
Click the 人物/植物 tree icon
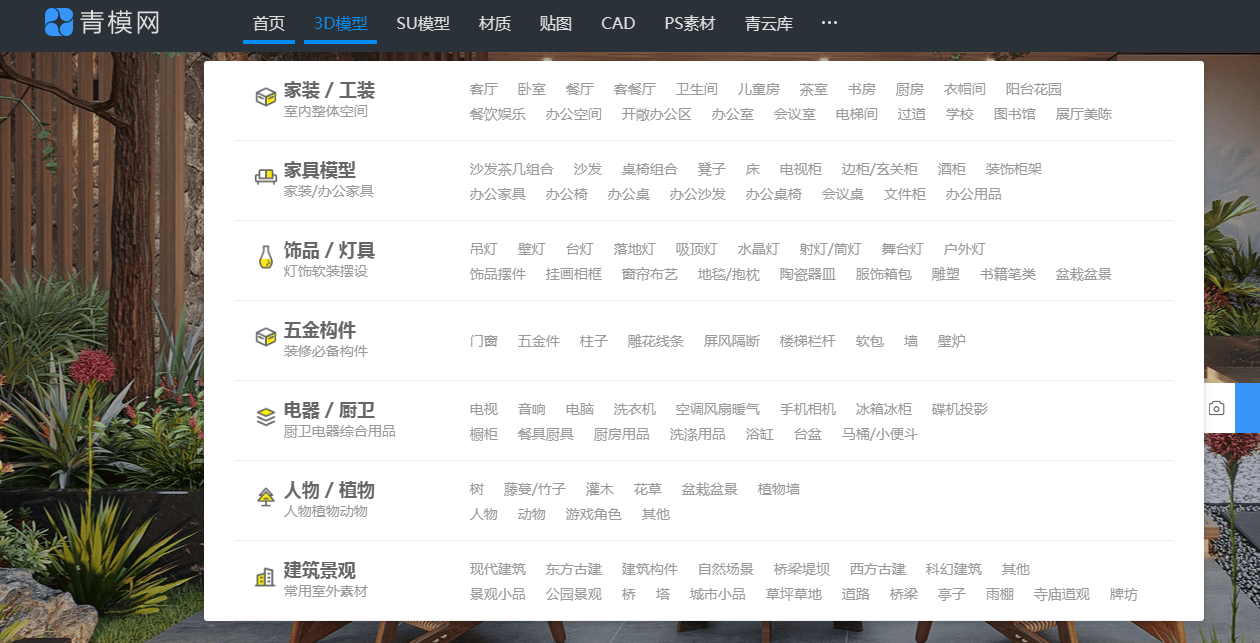264,495
